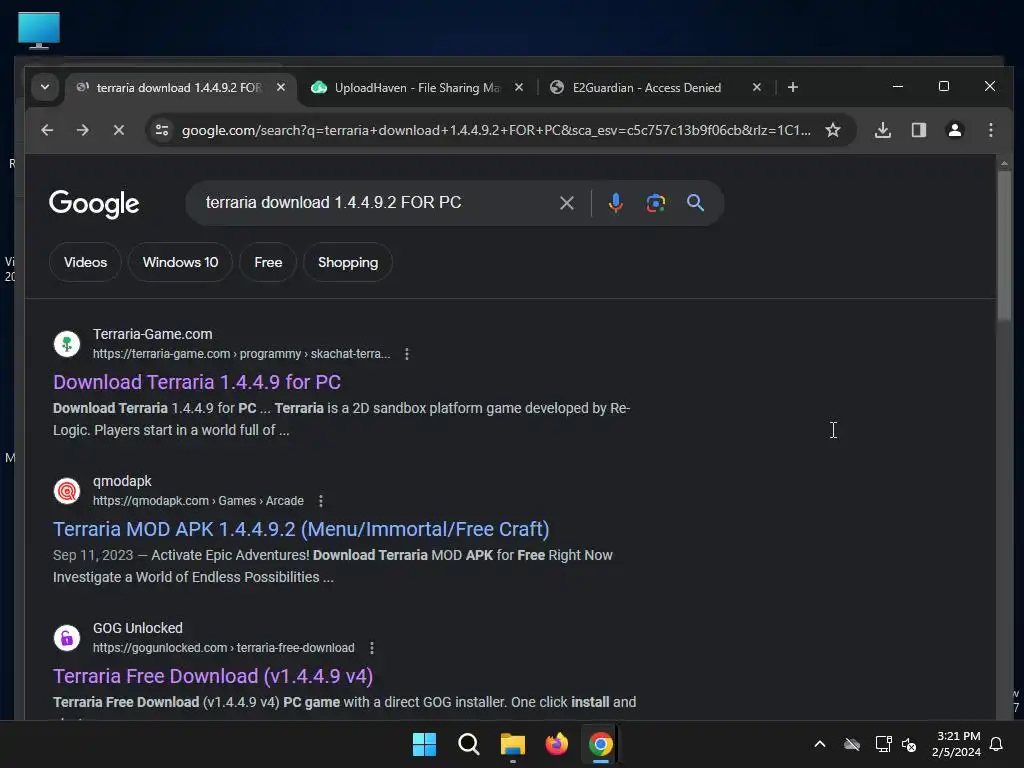
Task: Open a new Chrome tab
Action: 793,87
